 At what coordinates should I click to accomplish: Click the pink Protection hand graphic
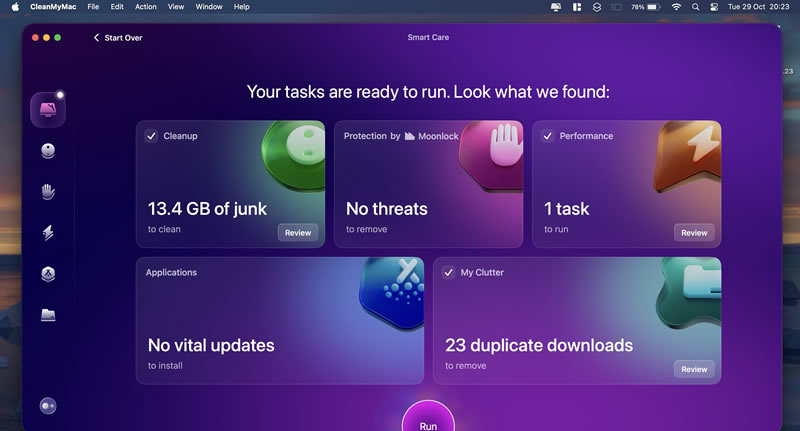click(x=492, y=155)
